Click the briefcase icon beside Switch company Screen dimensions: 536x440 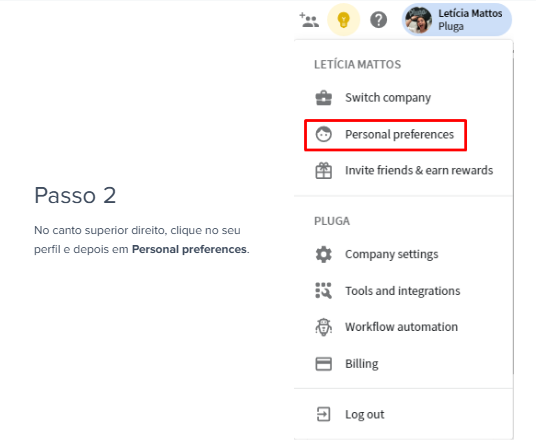(x=323, y=98)
